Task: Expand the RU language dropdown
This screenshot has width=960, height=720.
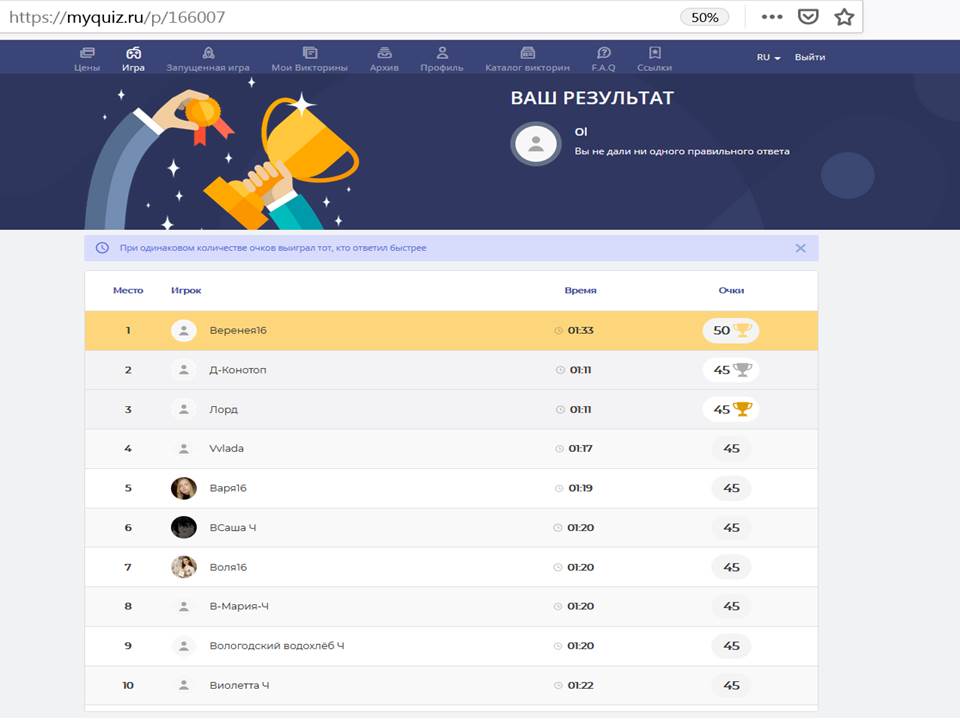Action: click(768, 58)
